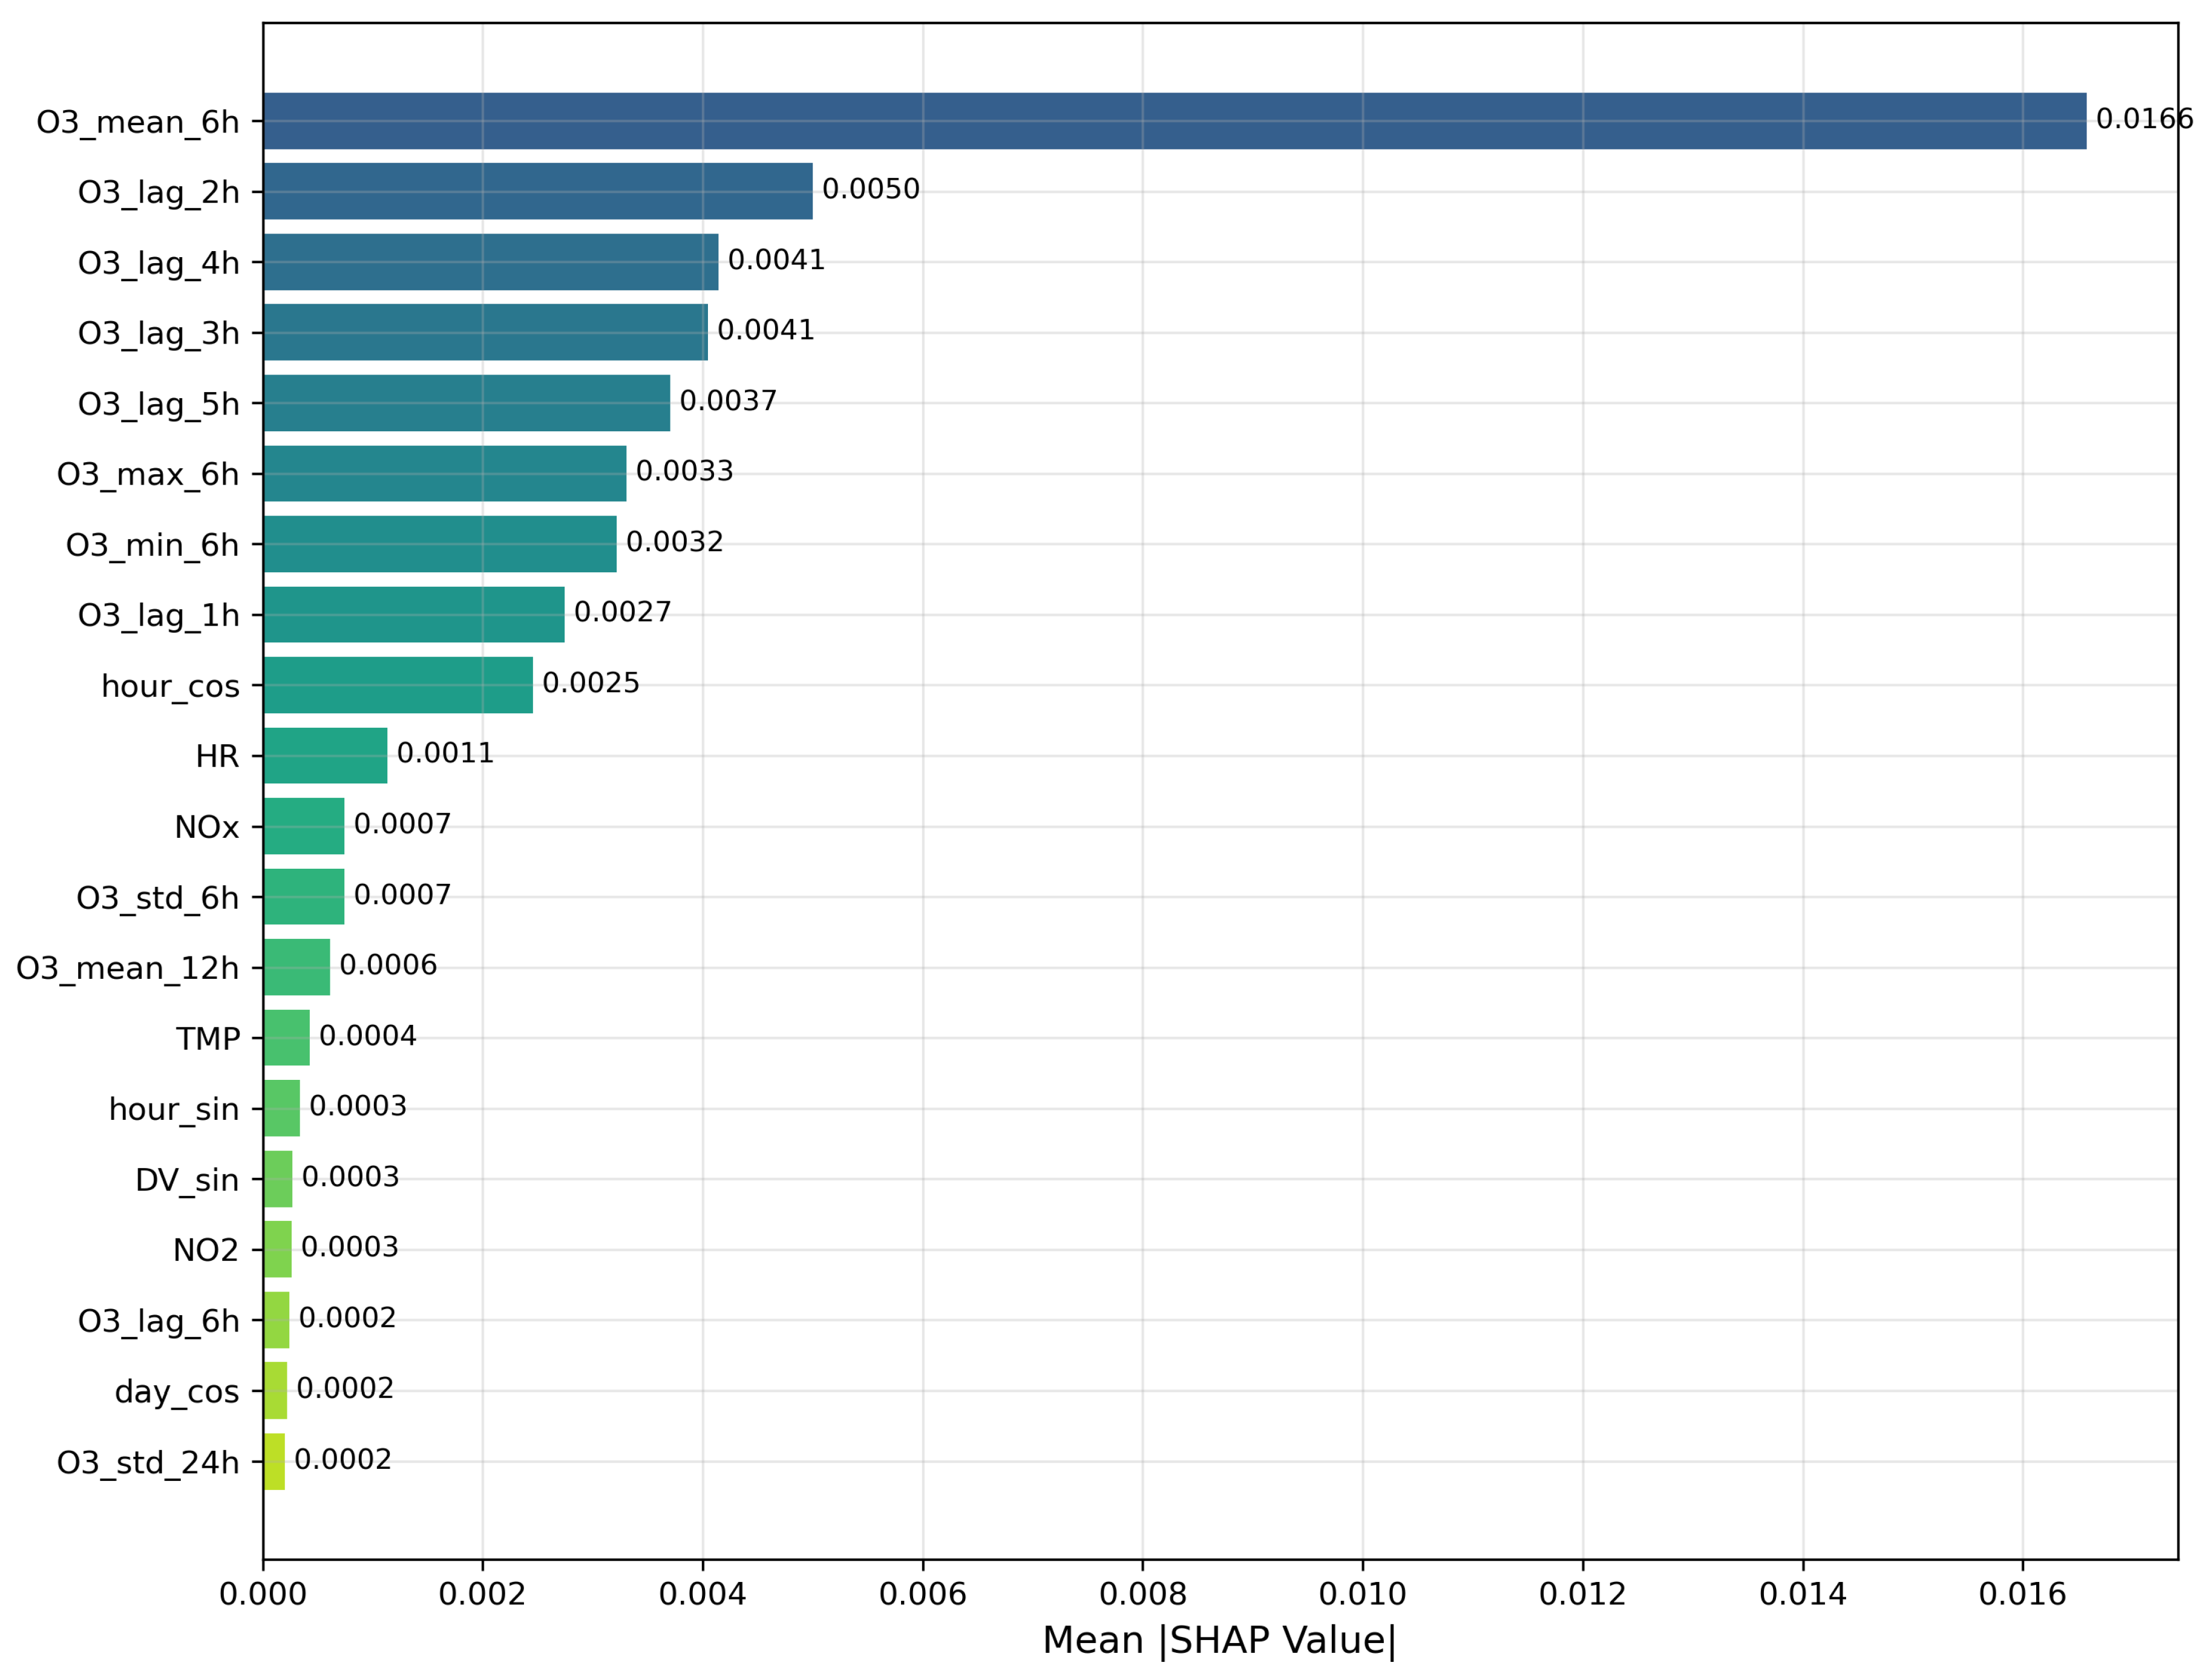
Task: Click the O3_mean_12h y-axis label
Action: click(x=128, y=968)
